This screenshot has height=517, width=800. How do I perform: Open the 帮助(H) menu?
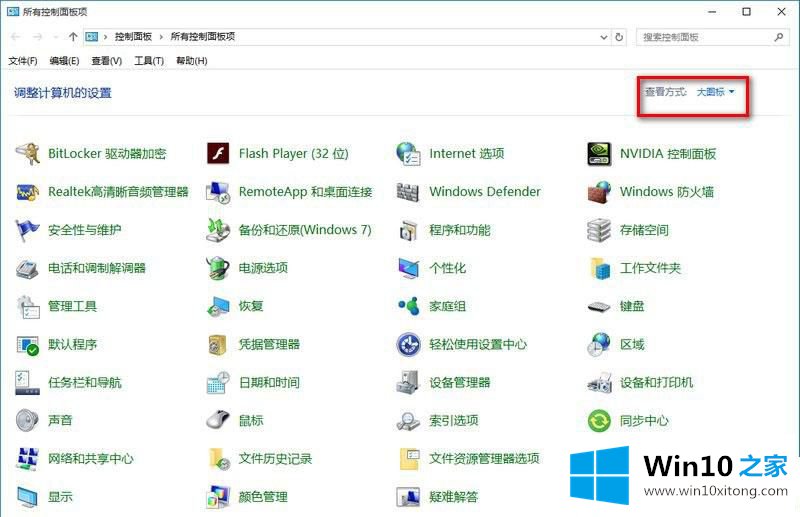(x=191, y=61)
